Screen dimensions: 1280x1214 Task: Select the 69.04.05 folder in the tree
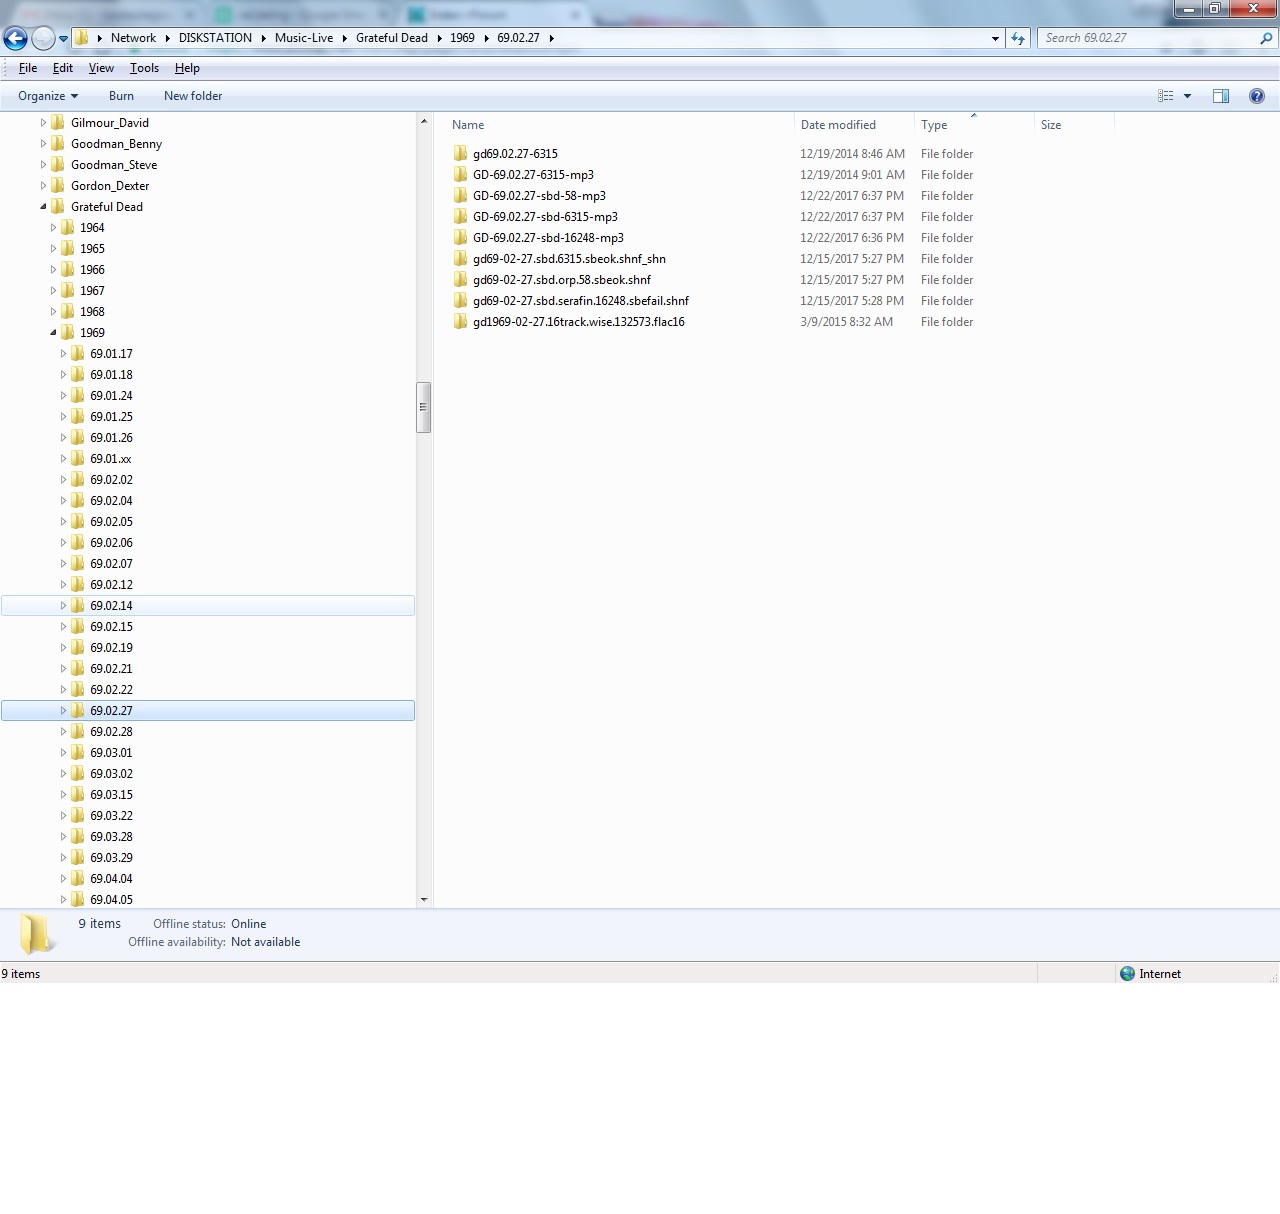pyautogui.click(x=111, y=900)
